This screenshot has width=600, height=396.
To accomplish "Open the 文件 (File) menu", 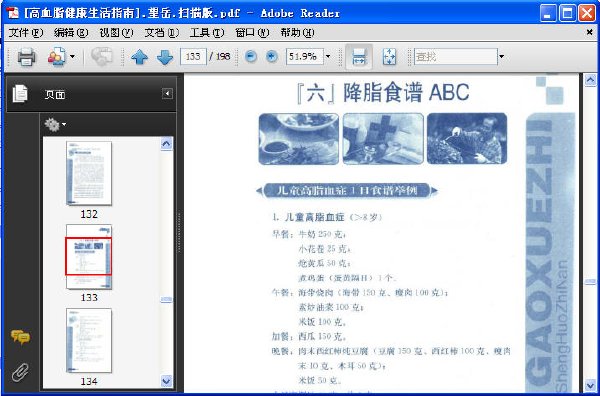I will [26, 33].
